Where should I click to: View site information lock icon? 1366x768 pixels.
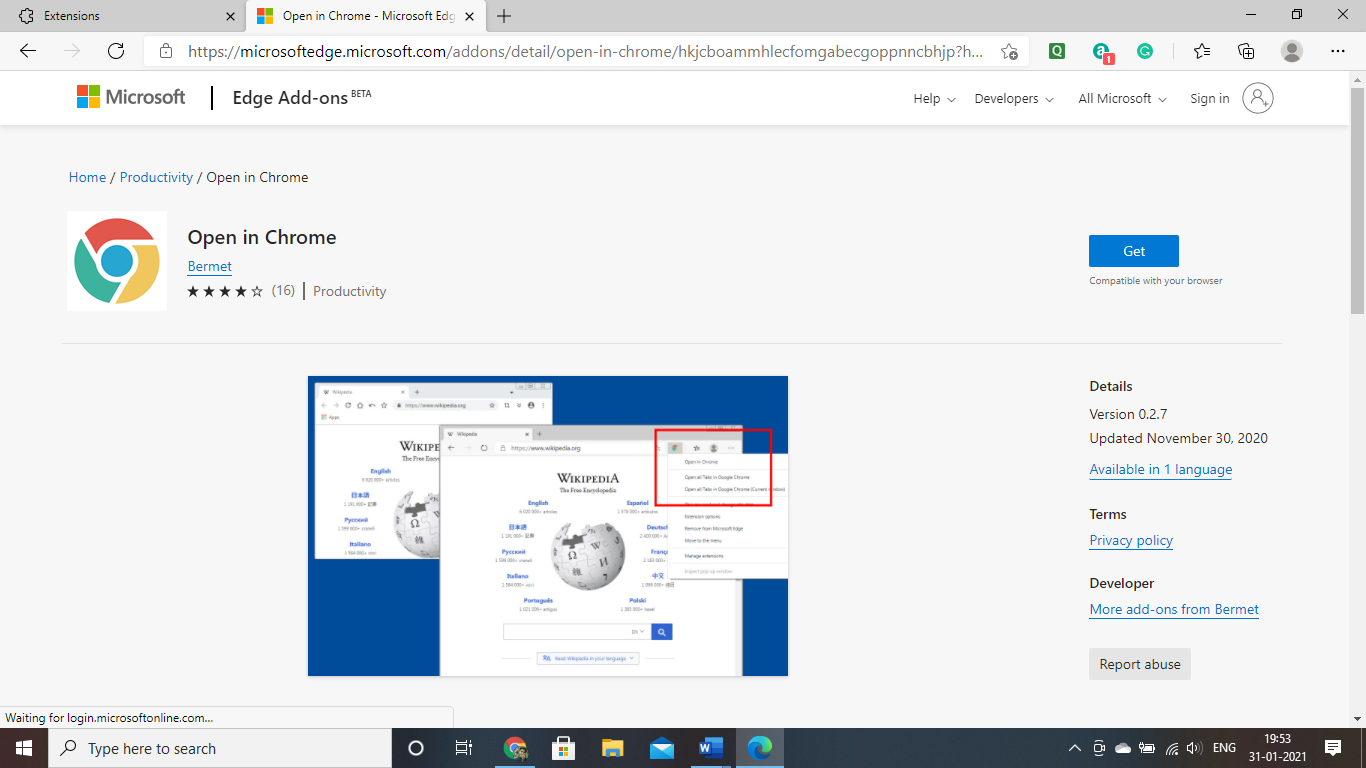tap(166, 51)
